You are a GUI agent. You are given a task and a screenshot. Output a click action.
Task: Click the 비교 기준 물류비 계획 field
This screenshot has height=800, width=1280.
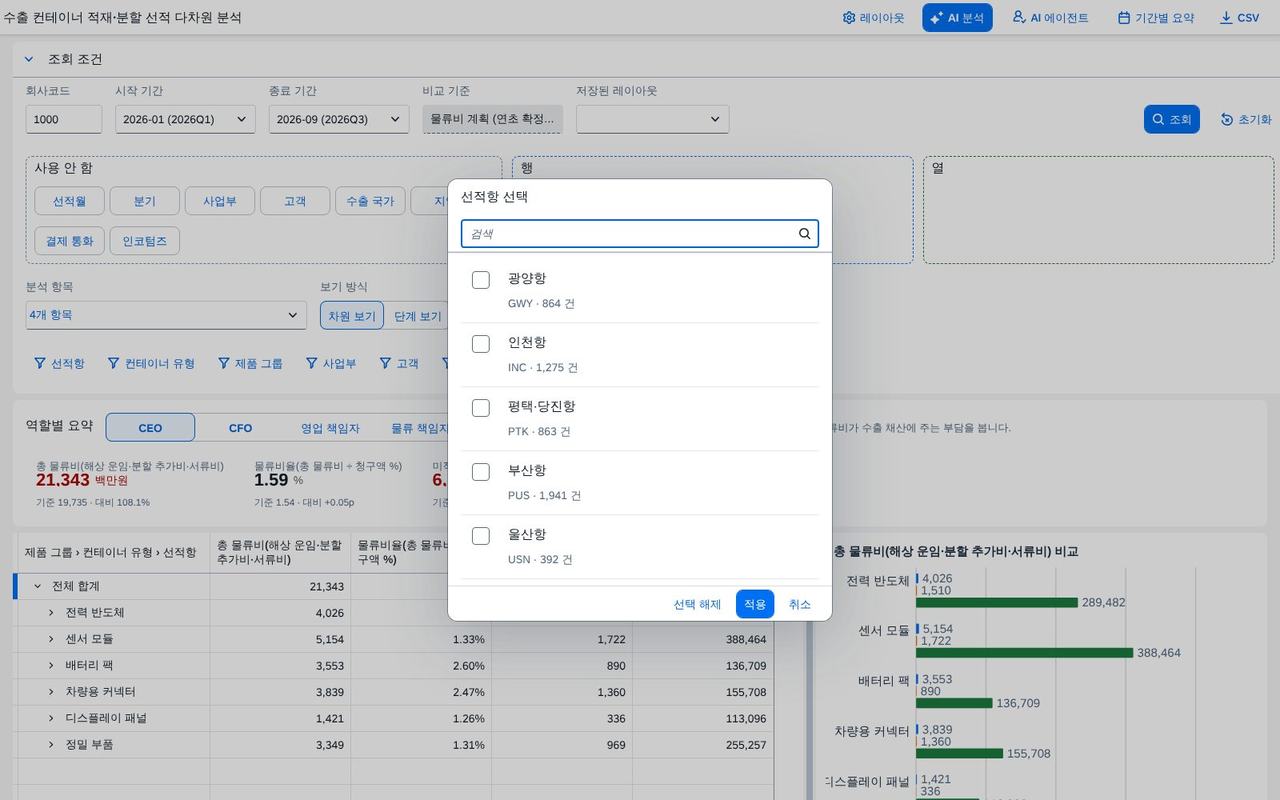tap(492, 119)
